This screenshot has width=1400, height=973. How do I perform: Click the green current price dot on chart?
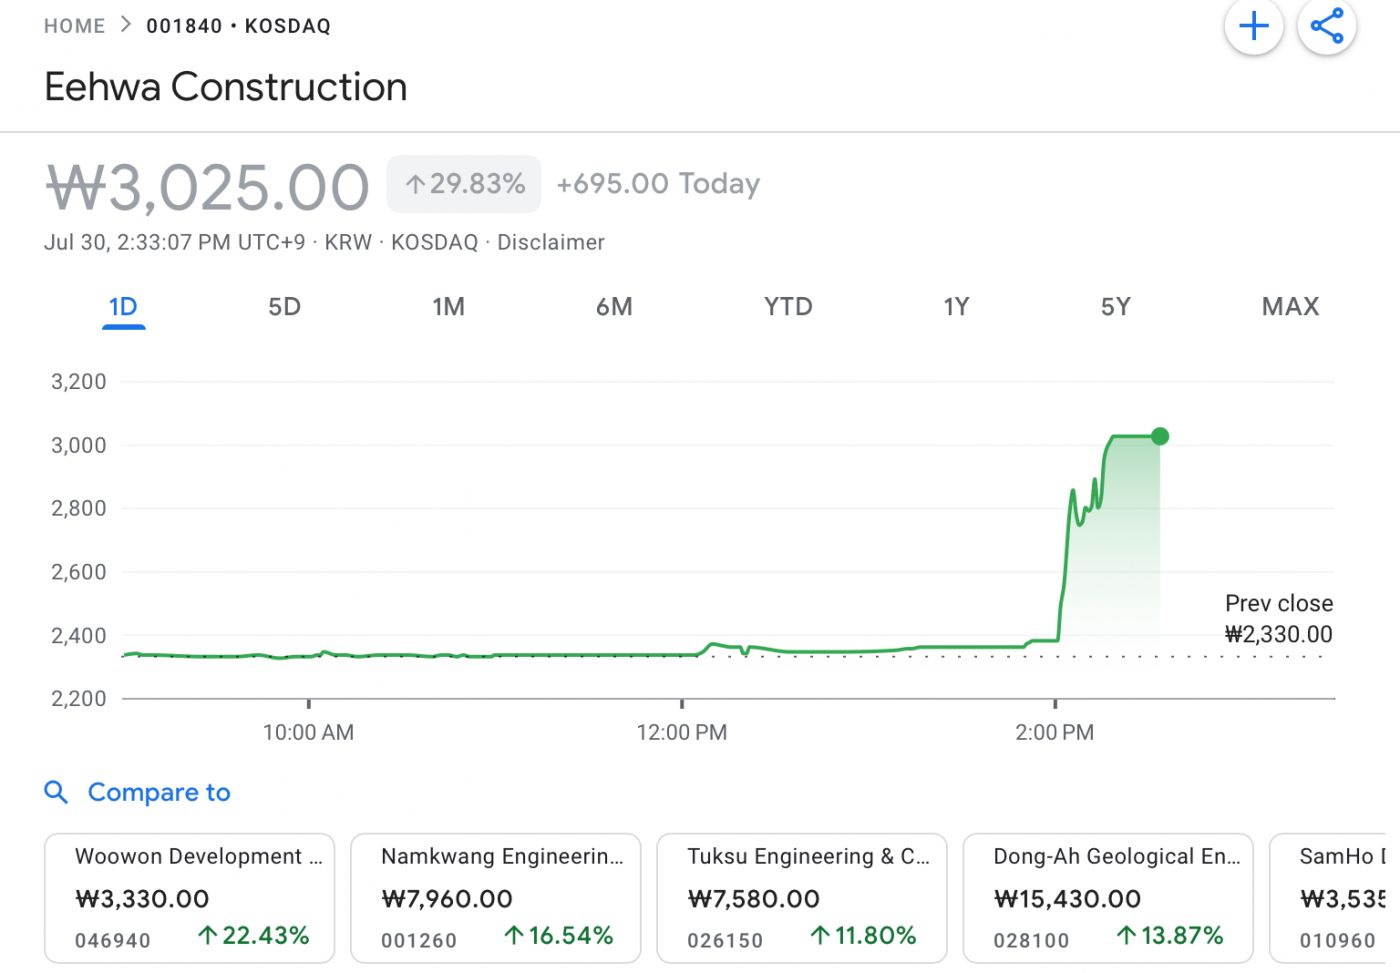click(1160, 436)
